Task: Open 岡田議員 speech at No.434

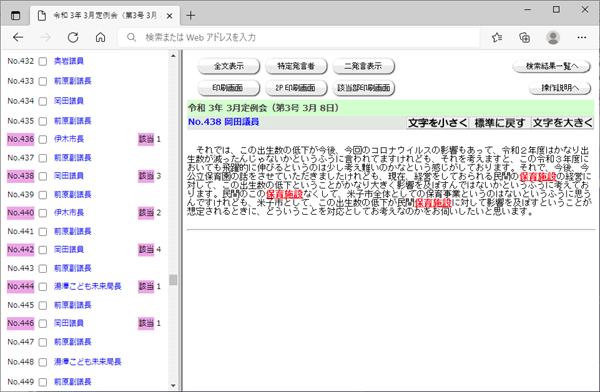Action: click(x=68, y=101)
